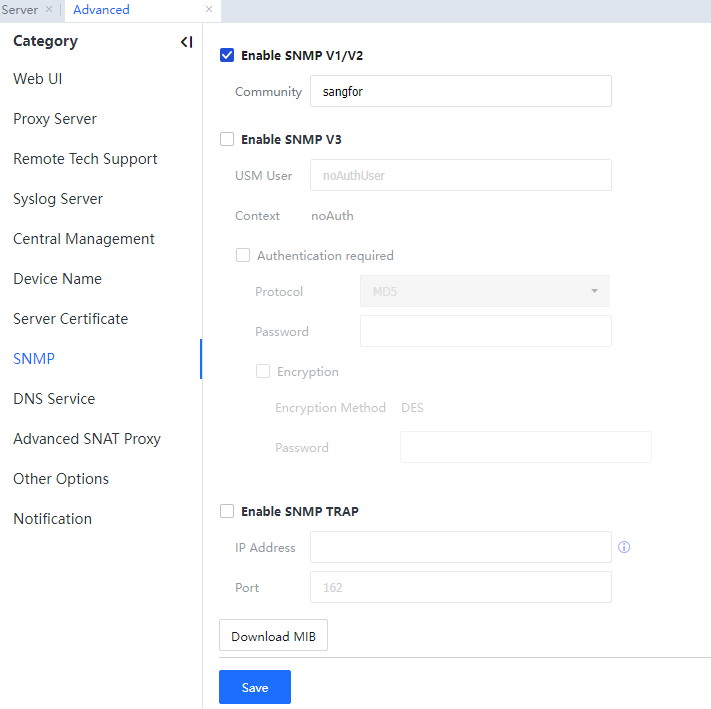Close the Server tab
Image resolution: width=711 pixels, height=709 pixels.
click(49, 9)
